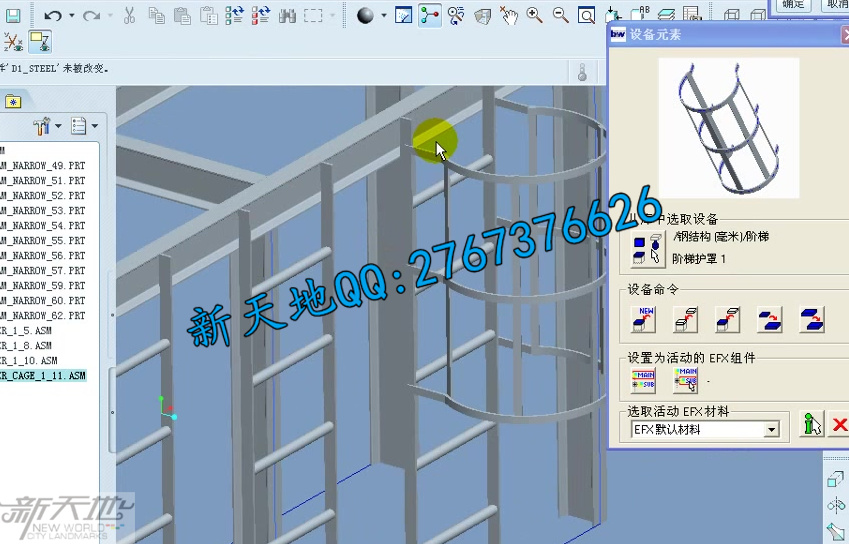This screenshot has width=849, height=544.
Task: Undo the last action
Action: [53, 16]
